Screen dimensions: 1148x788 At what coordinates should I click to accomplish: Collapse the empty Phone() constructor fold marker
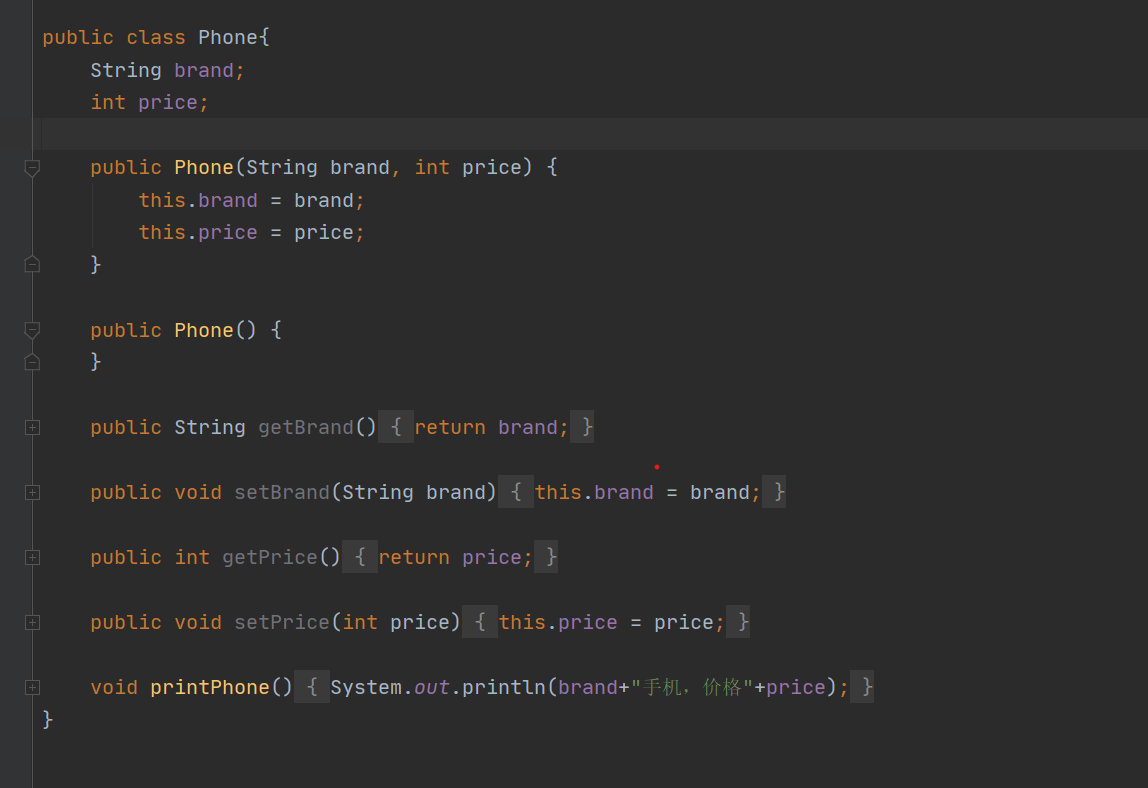click(32, 330)
